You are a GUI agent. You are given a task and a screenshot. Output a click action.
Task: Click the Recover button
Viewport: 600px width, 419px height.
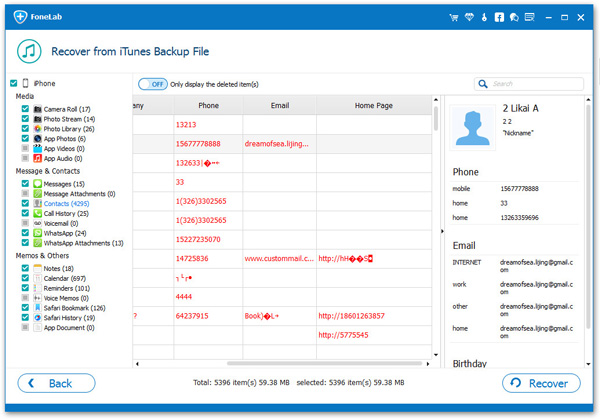click(541, 383)
